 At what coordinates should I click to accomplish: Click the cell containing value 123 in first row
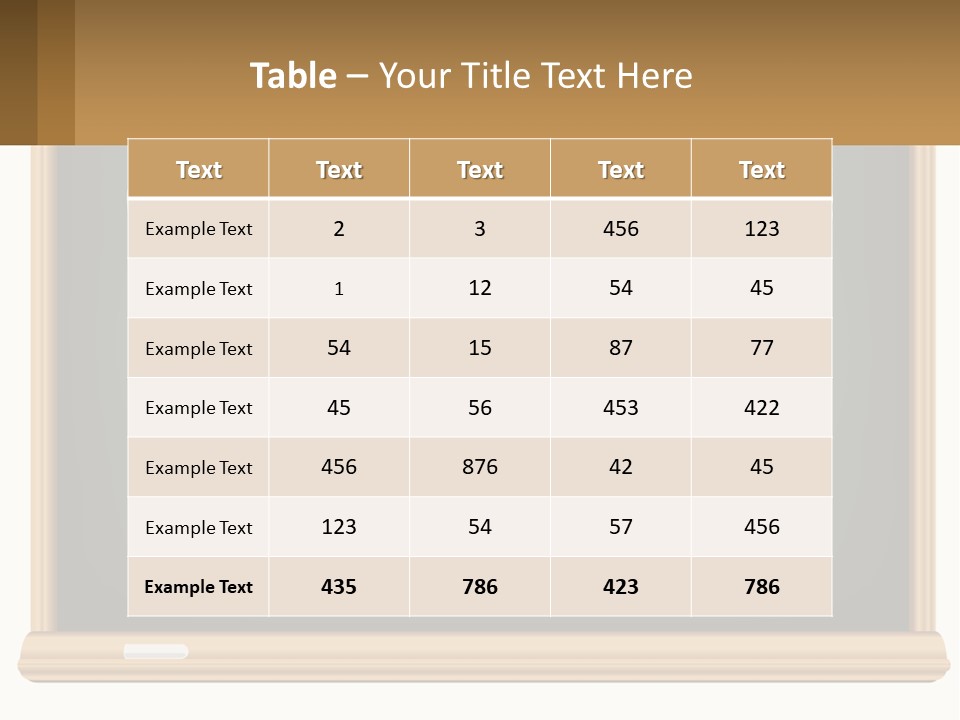761,229
